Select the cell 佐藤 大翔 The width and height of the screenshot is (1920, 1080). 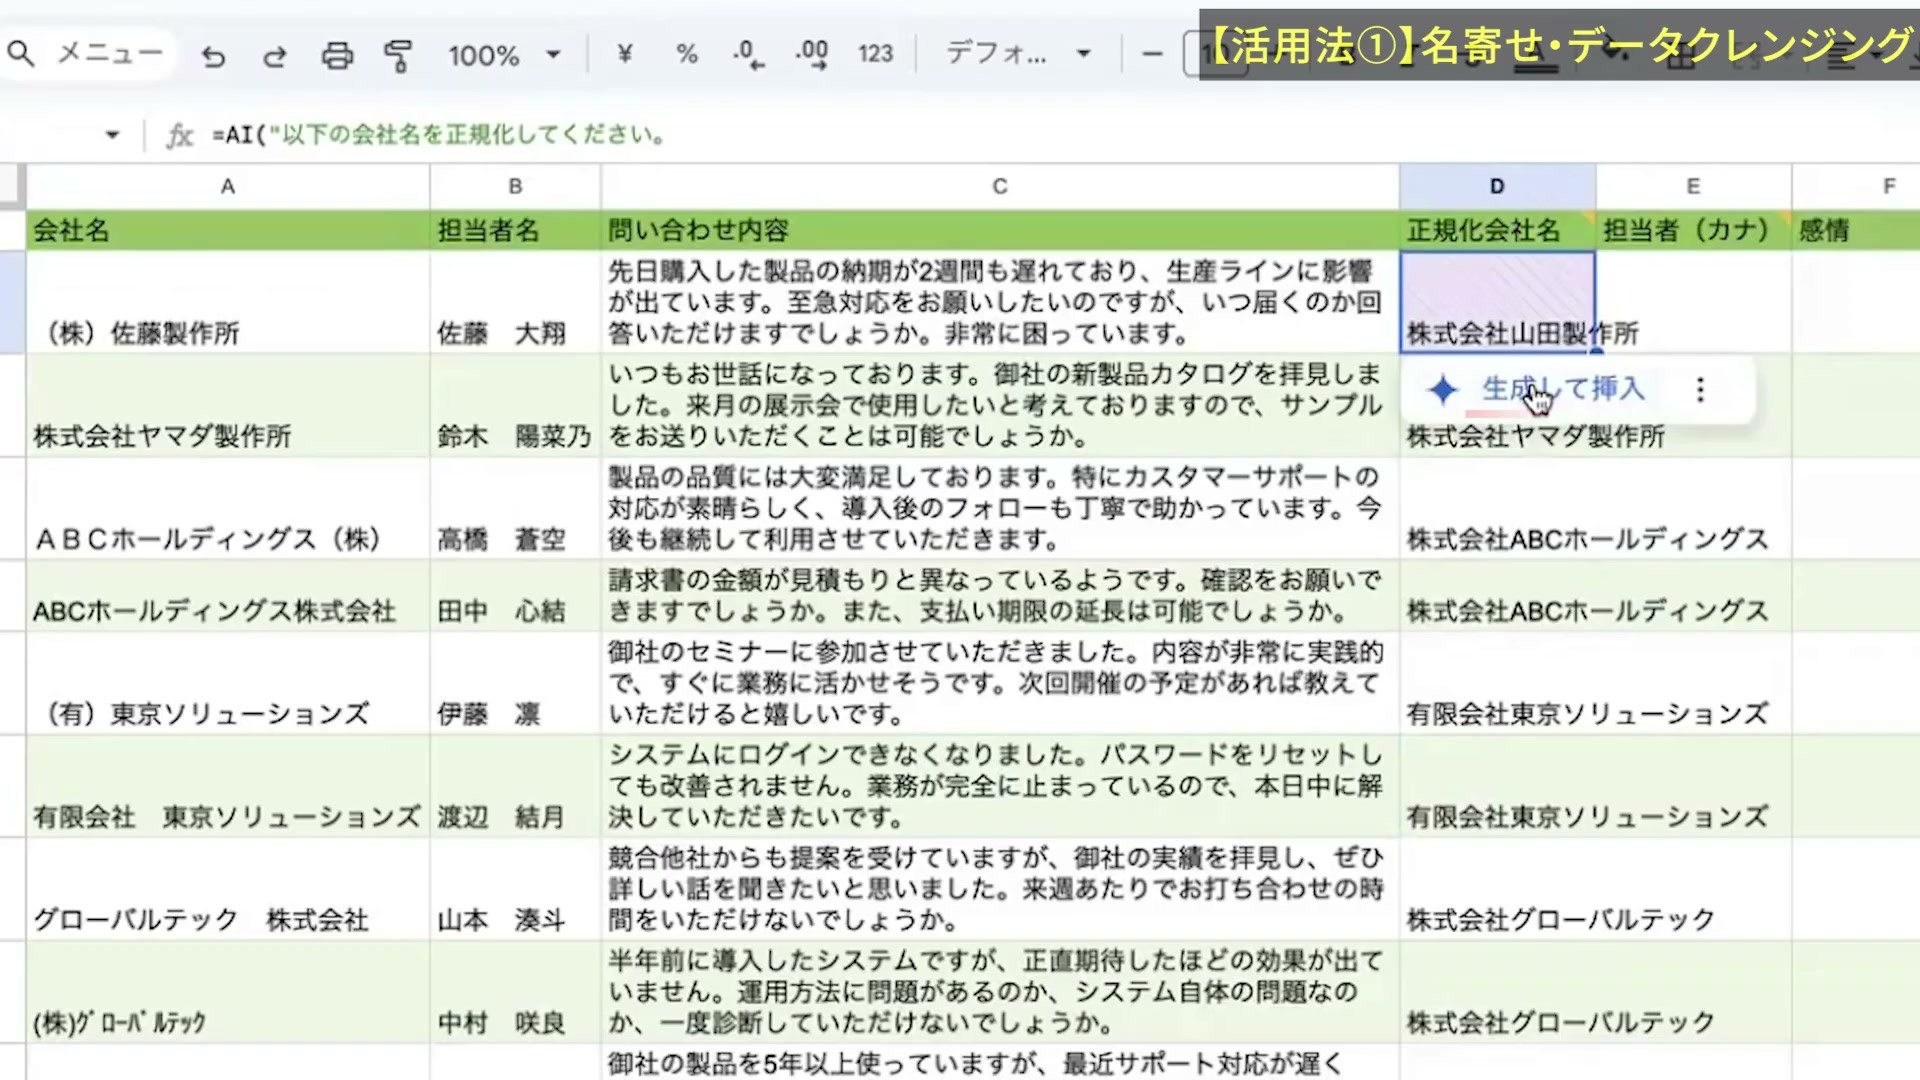click(x=515, y=302)
